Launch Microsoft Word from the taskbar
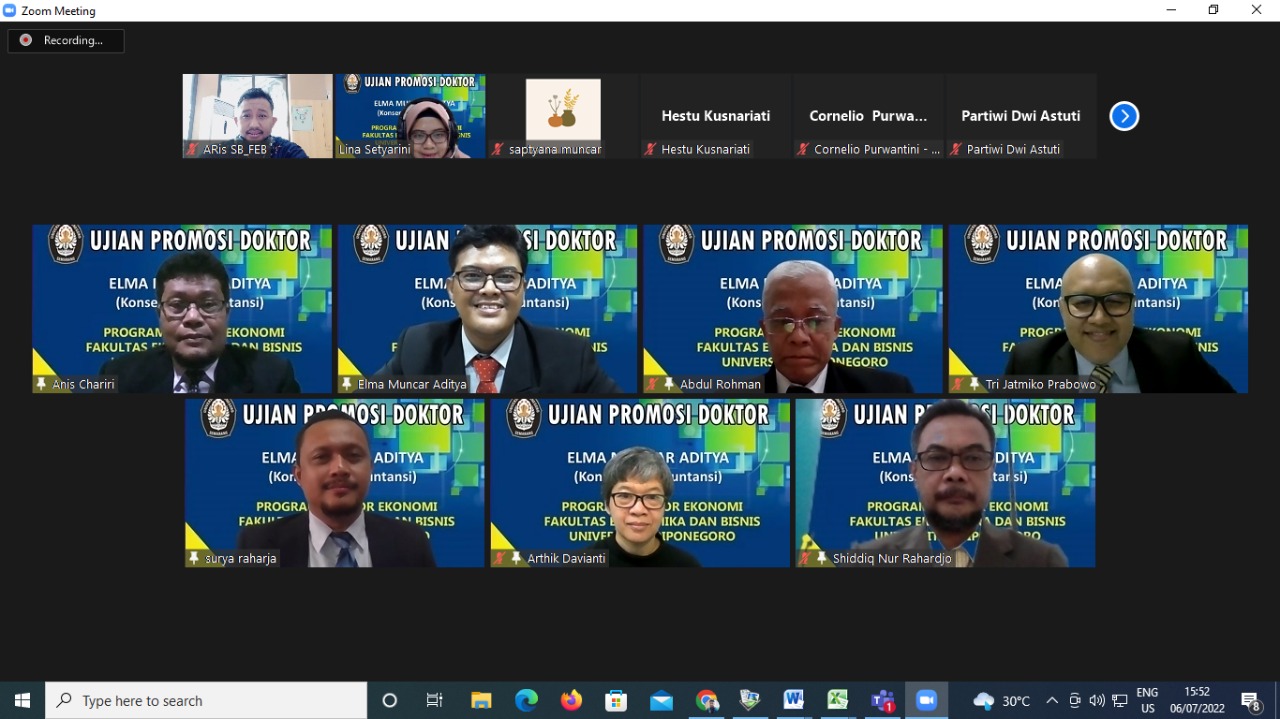Screen dimensions: 1280x719 tap(793, 700)
